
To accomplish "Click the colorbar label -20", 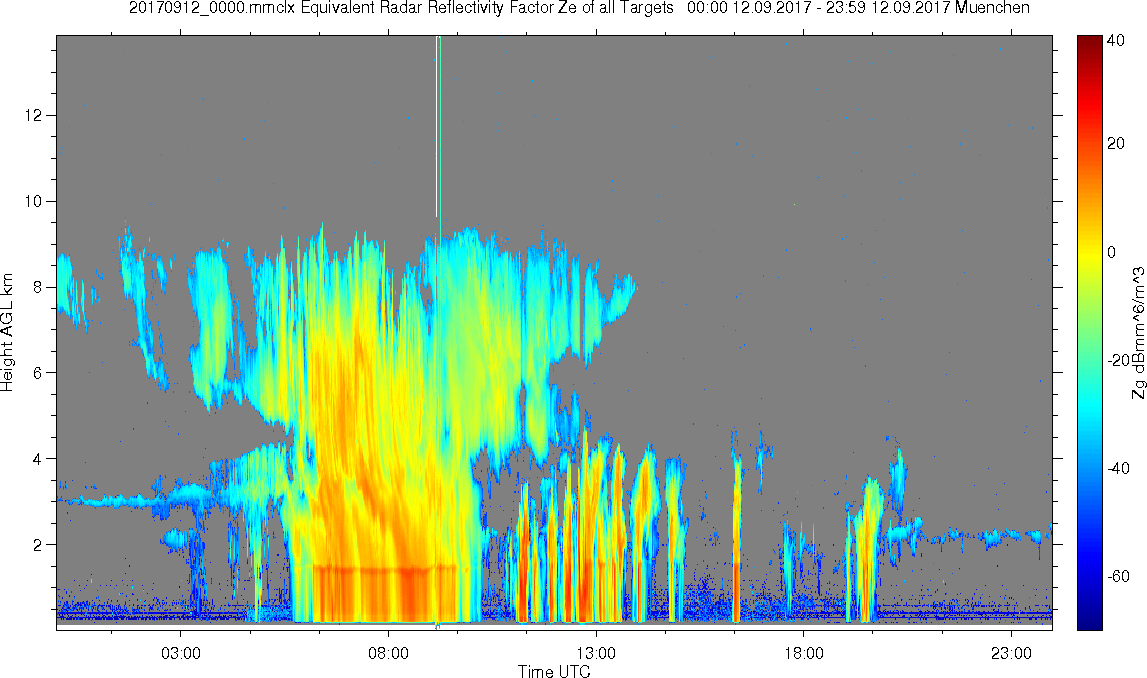I will tap(1116, 361).
